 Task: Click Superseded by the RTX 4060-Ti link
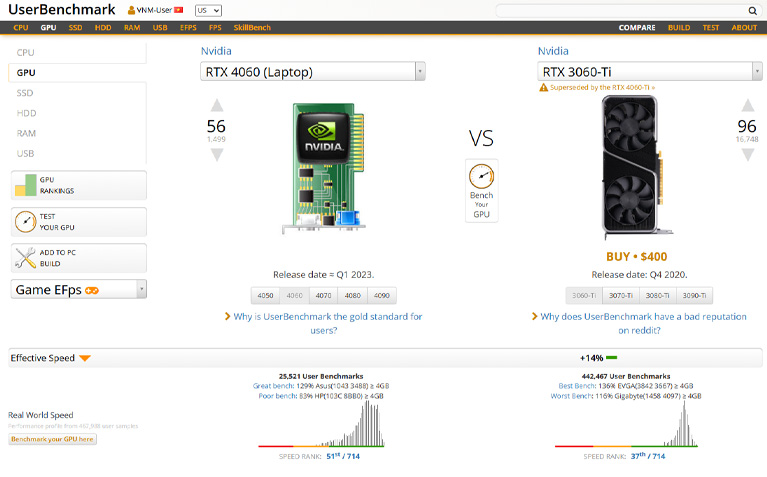(x=602, y=88)
